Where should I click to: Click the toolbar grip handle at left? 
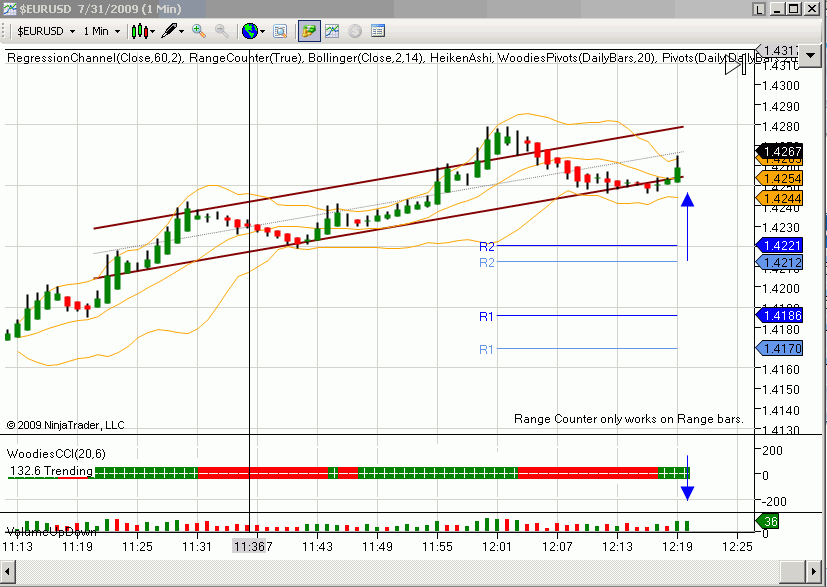pos(6,31)
